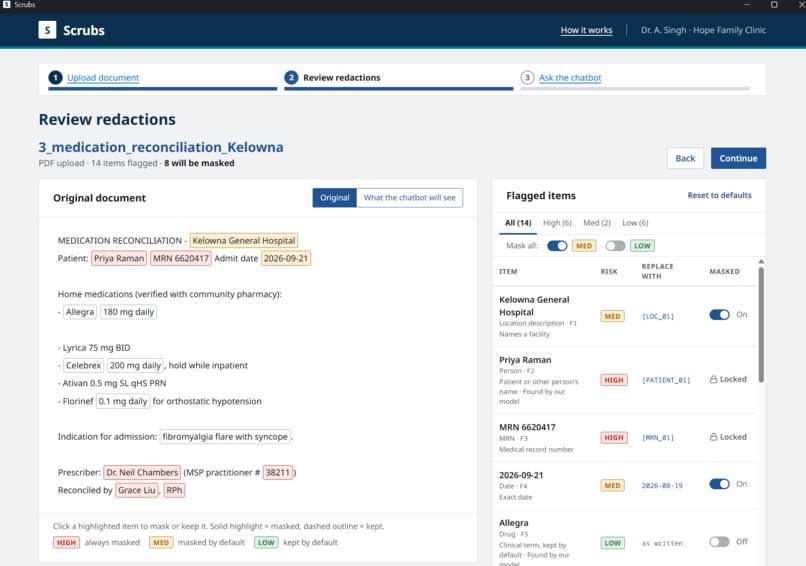The height and width of the screenshot is (566, 806).
Task: Click the Scrubs logo icon
Action: click(47, 30)
